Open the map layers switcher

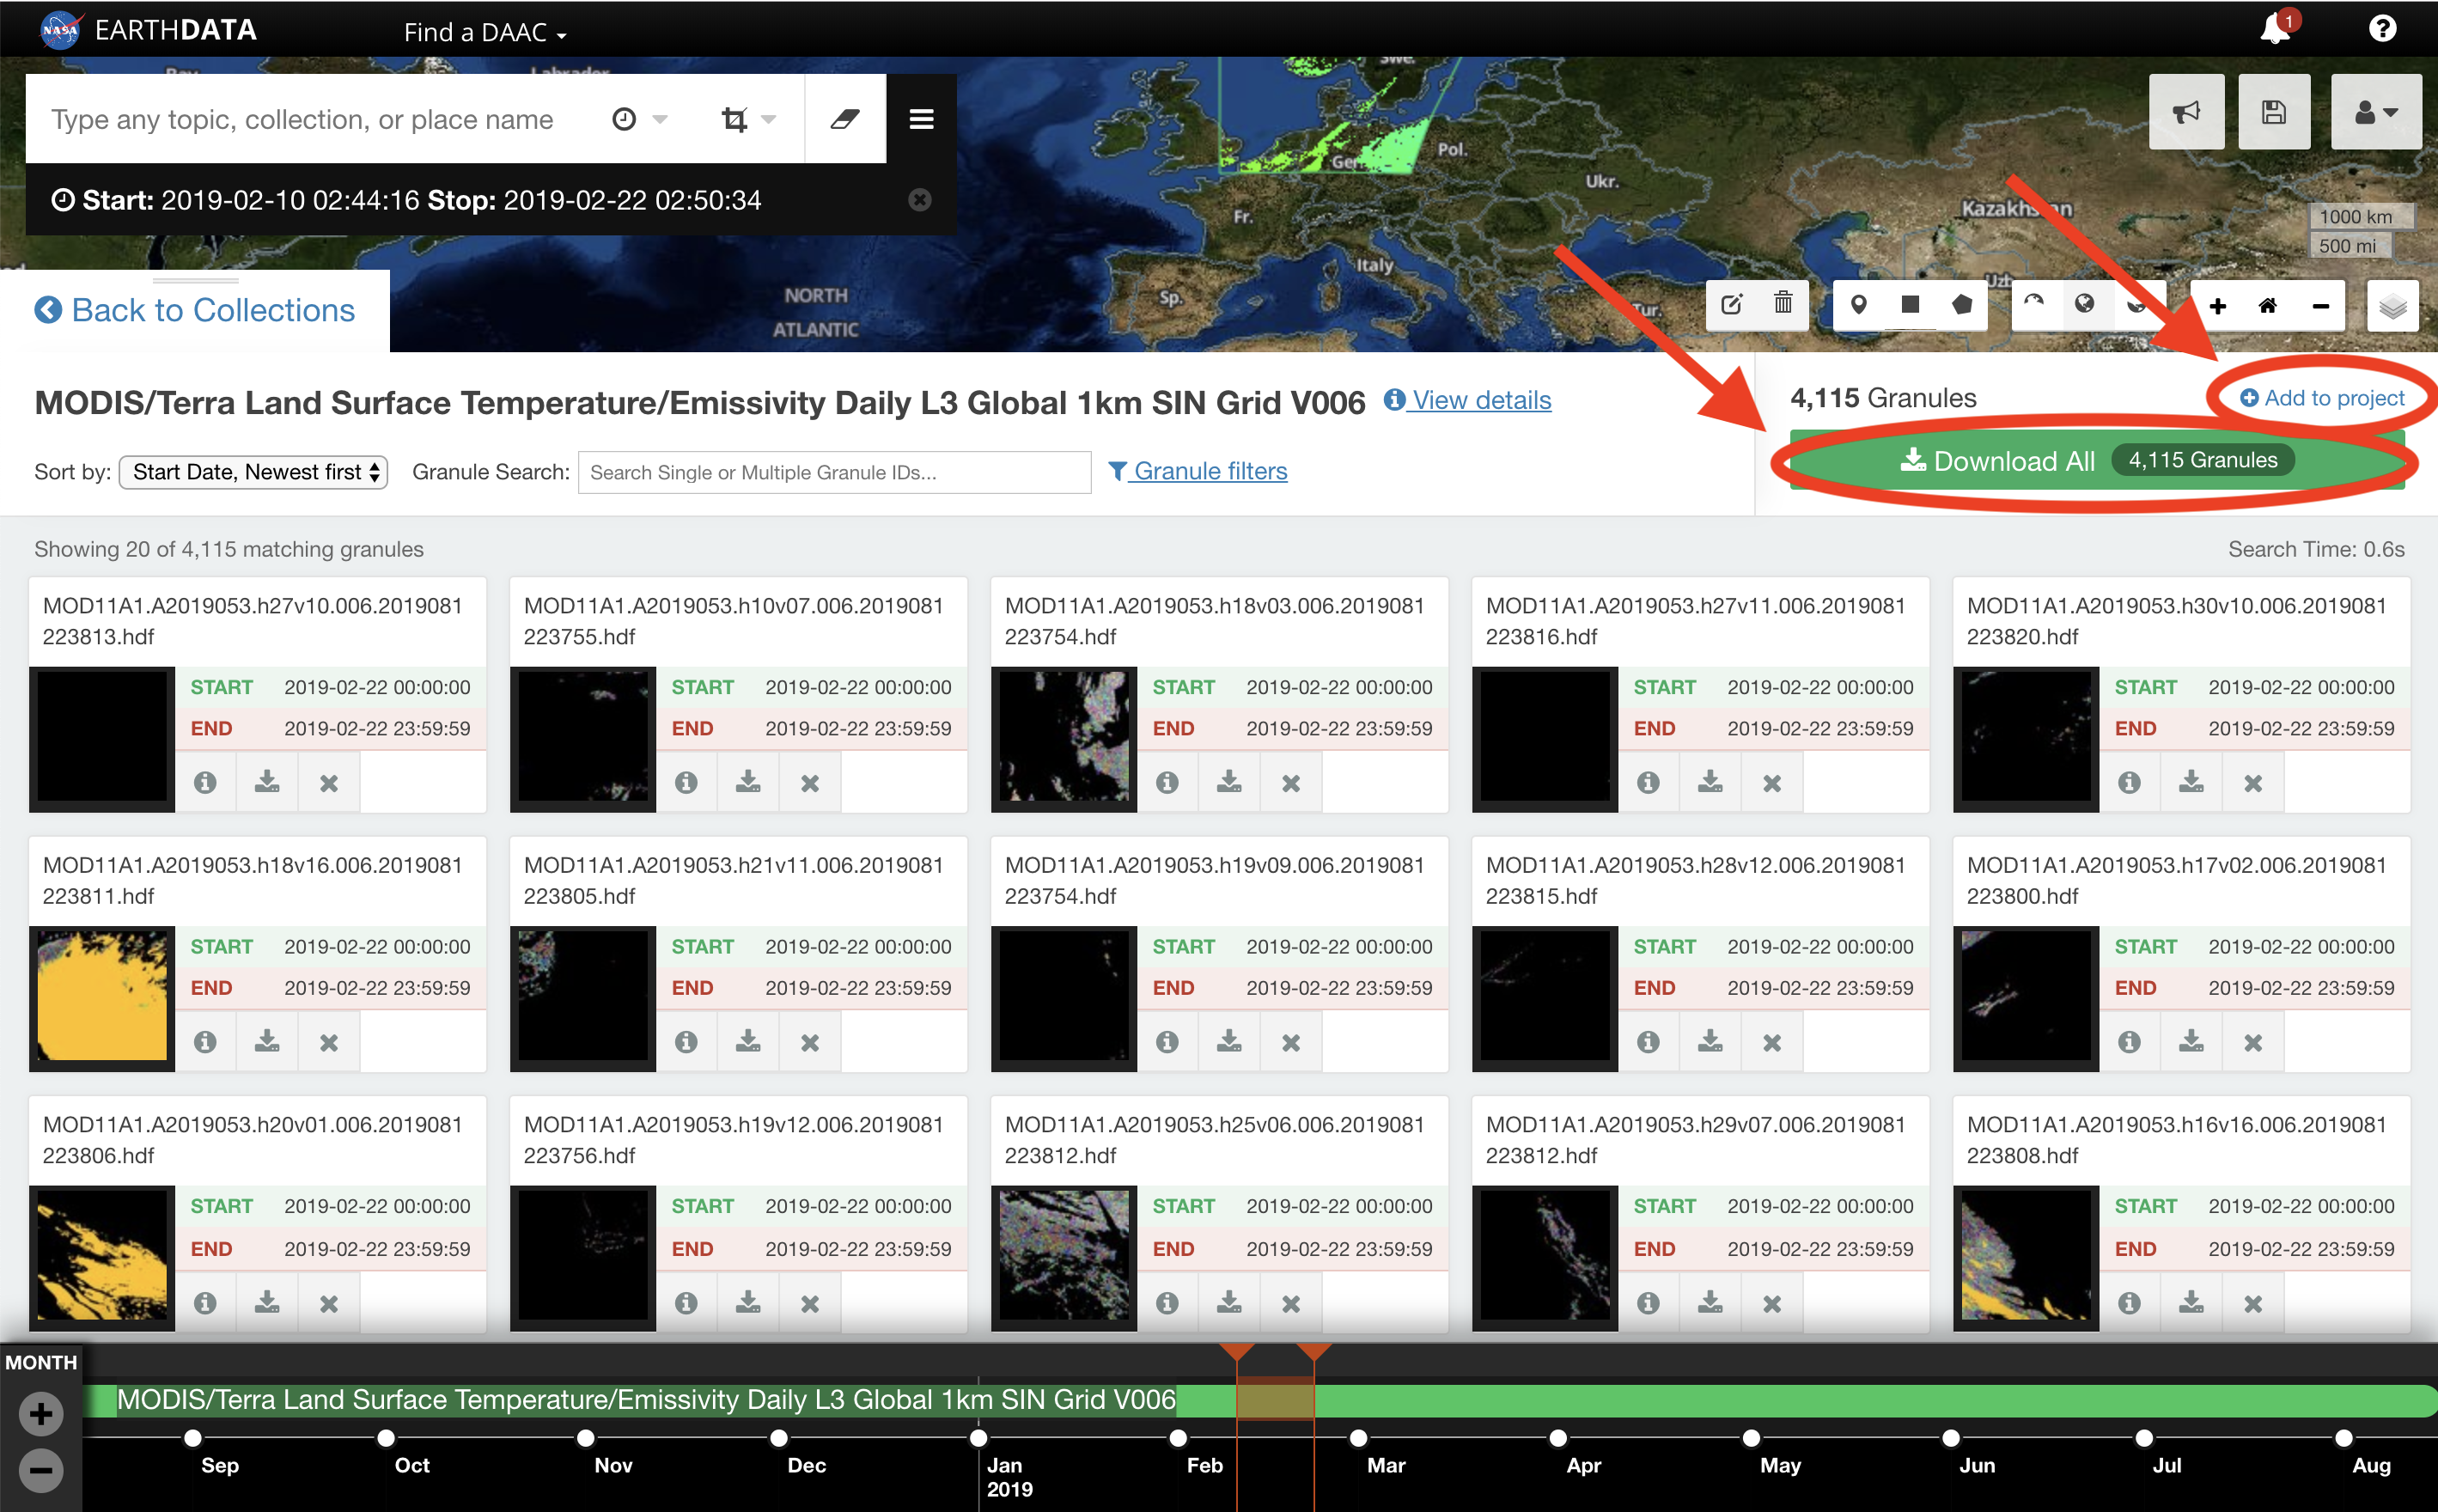pyautogui.click(x=2392, y=306)
